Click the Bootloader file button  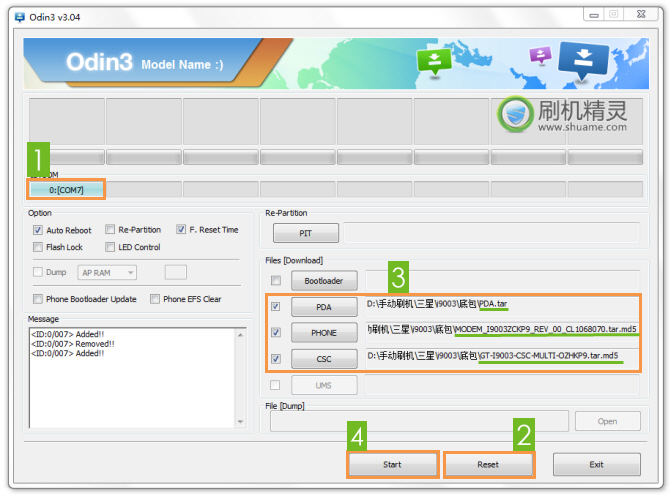click(324, 281)
